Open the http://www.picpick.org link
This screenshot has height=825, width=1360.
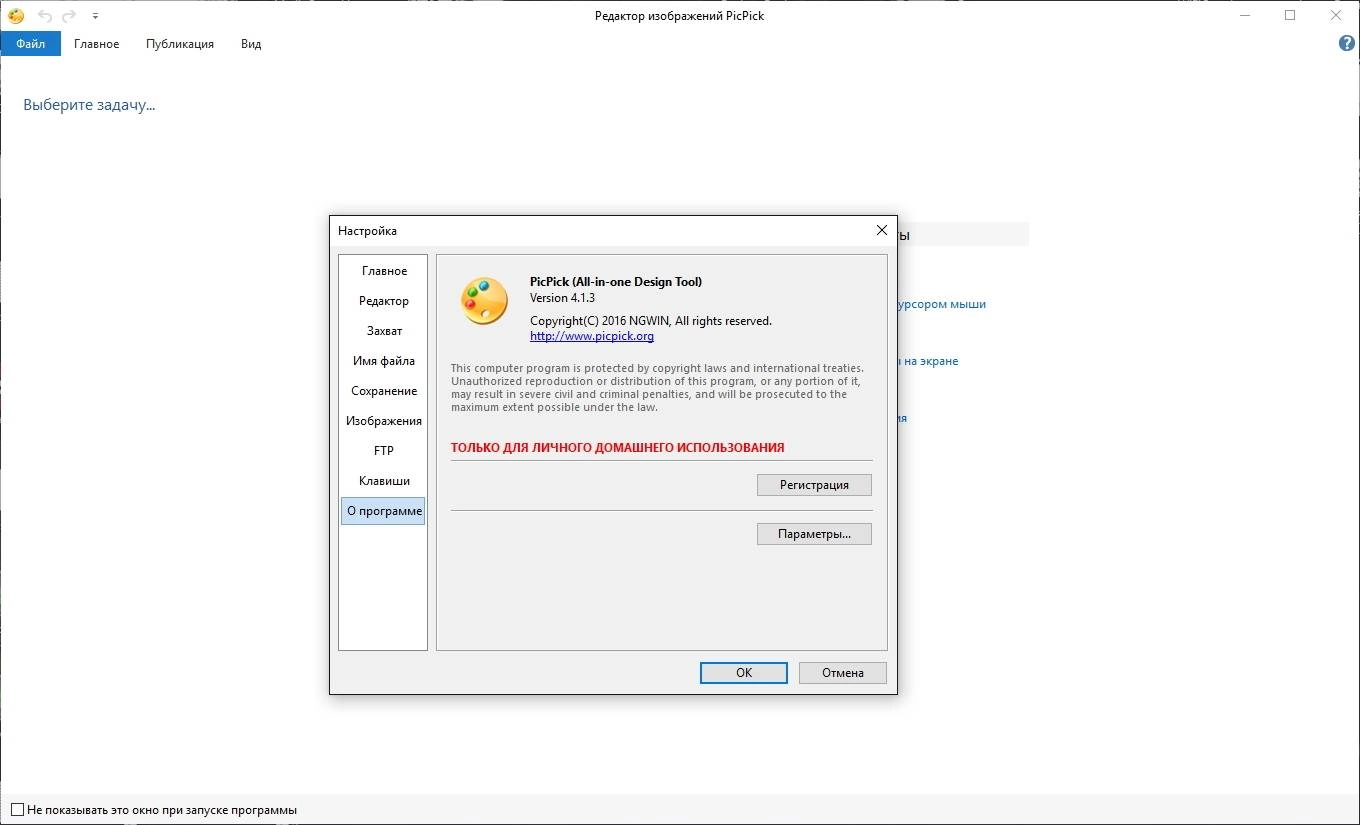click(592, 336)
